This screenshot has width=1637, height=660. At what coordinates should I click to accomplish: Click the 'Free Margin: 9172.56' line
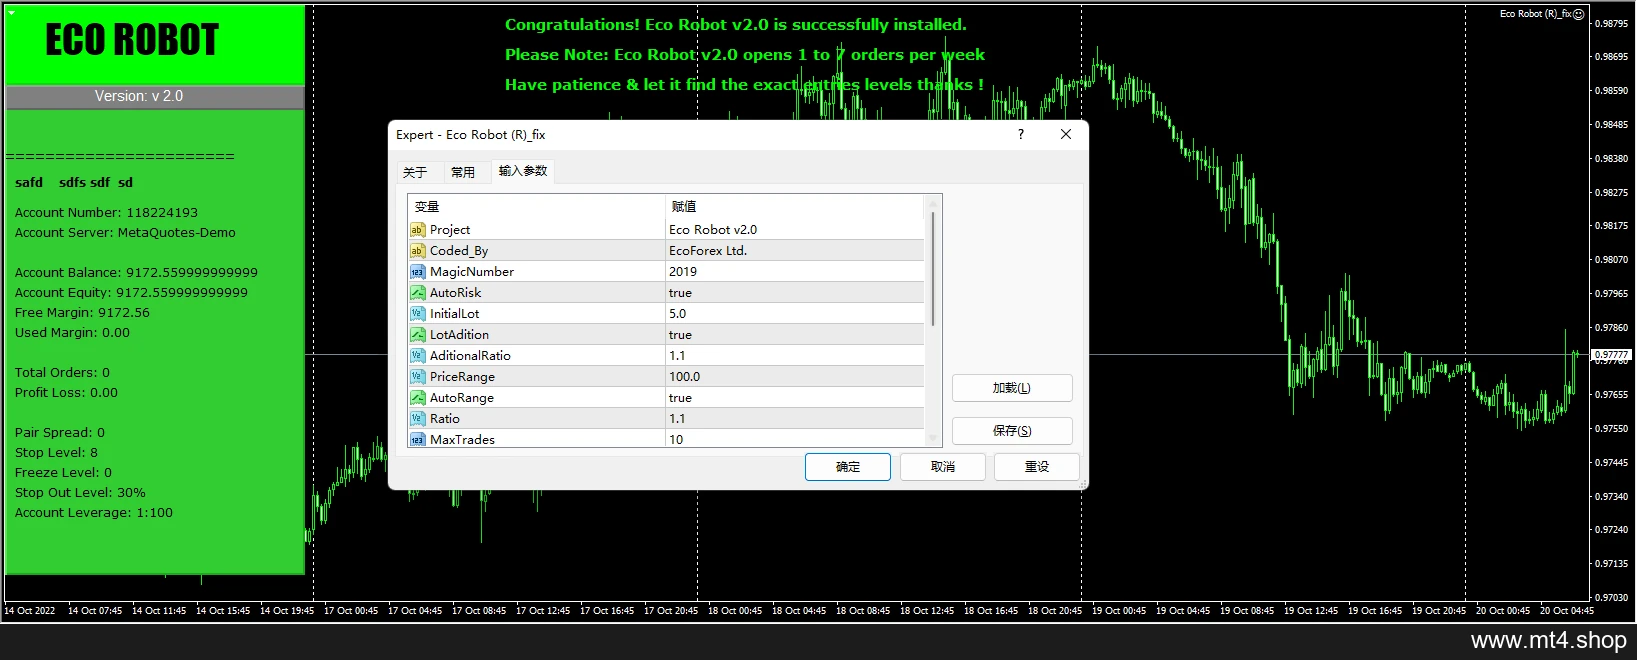82,313
